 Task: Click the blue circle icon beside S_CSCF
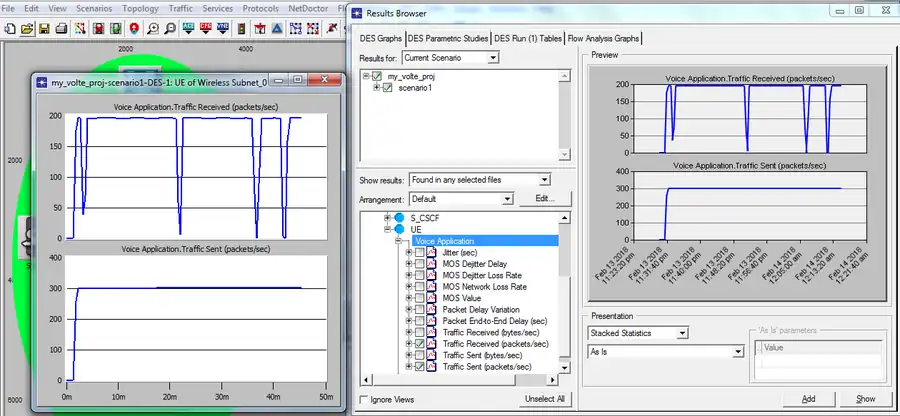(x=399, y=218)
